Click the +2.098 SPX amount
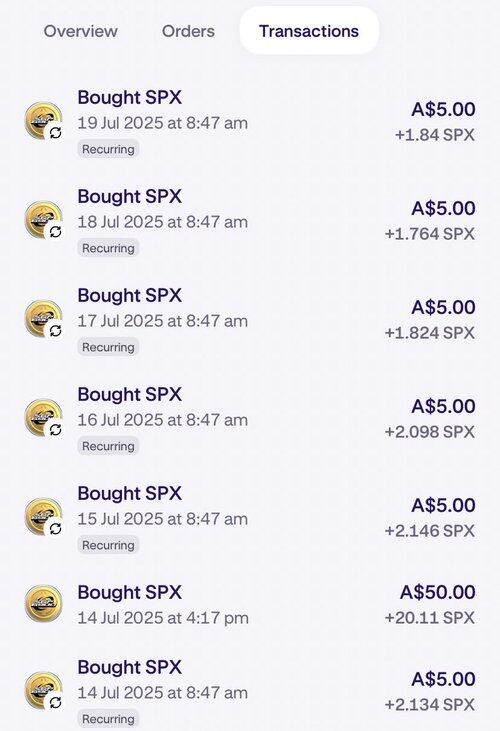The height and width of the screenshot is (731, 500). click(430, 432)
